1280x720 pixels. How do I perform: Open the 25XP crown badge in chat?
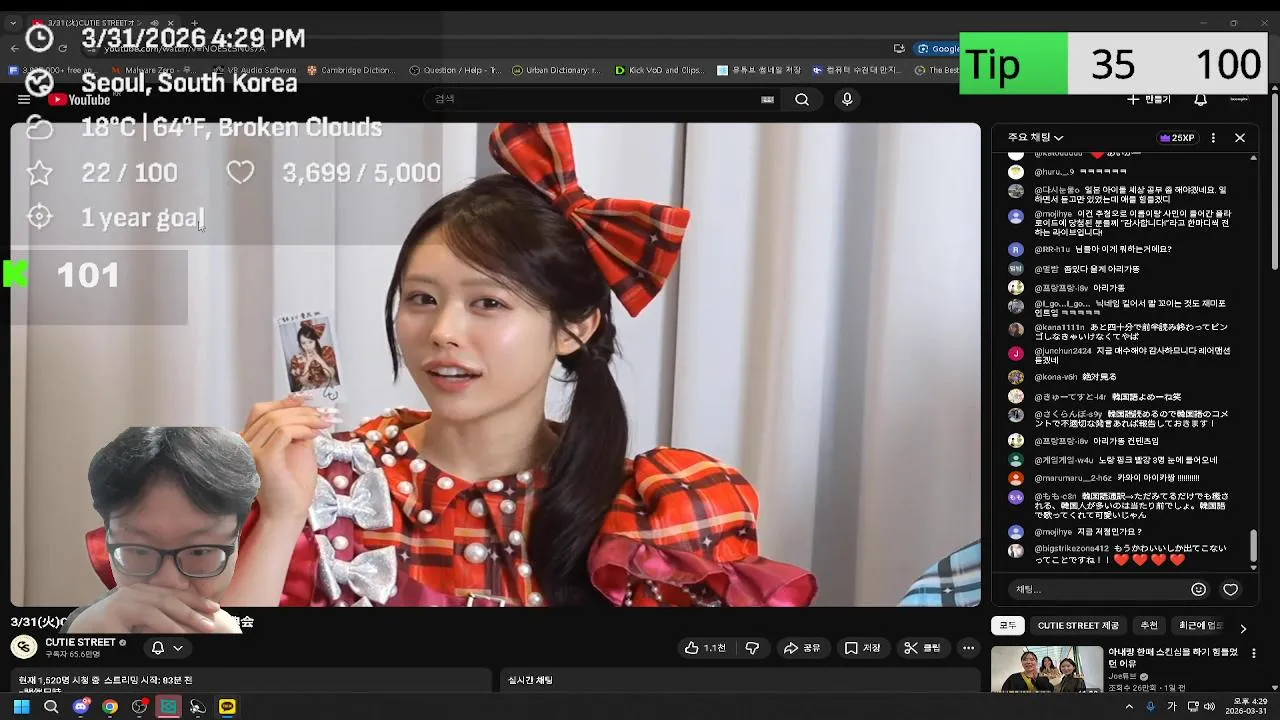click(x=1177, y=137)
